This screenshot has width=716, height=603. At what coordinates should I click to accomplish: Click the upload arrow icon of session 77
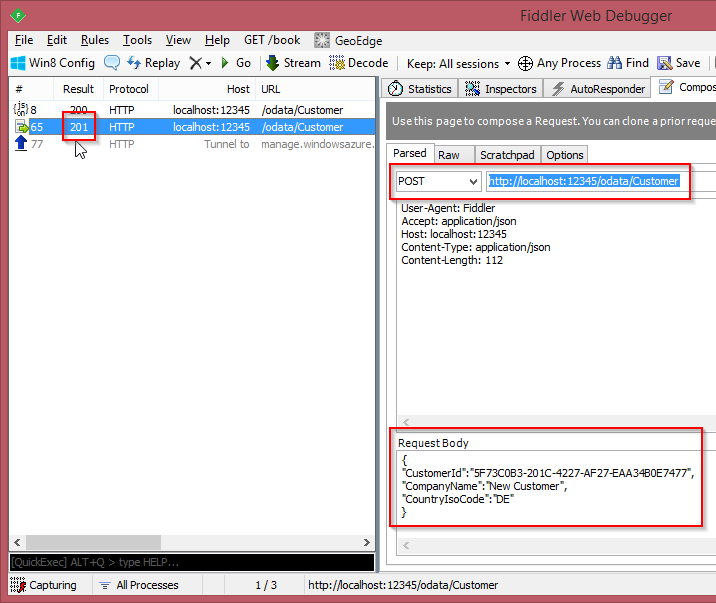[21, 143]
